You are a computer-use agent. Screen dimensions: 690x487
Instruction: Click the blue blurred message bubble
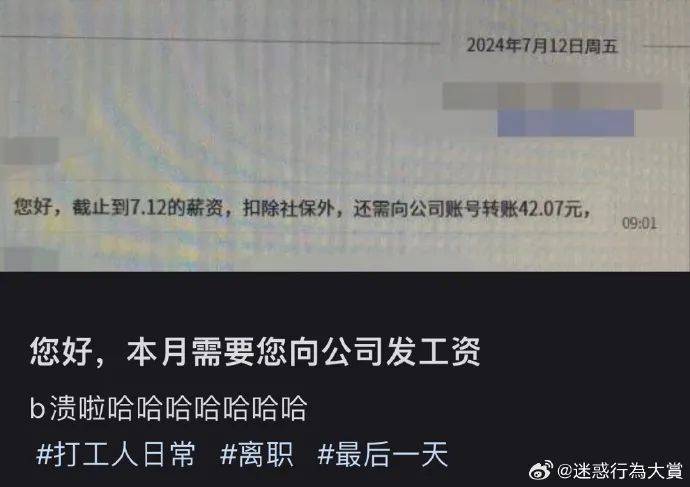click(566, 123)
